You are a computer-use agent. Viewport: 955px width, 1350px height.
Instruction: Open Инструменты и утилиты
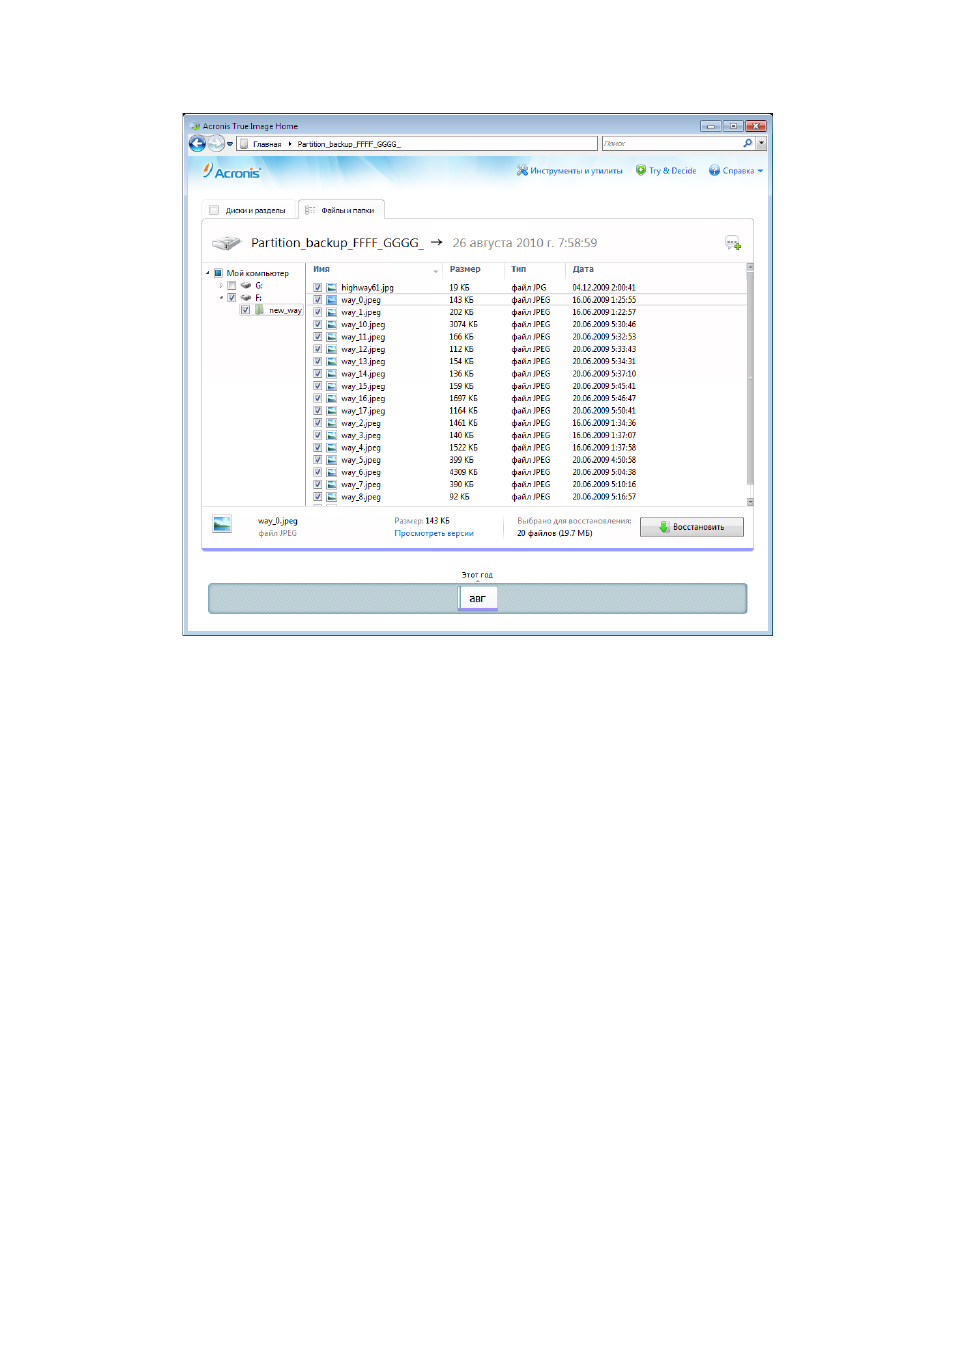(x=569, y=171)
